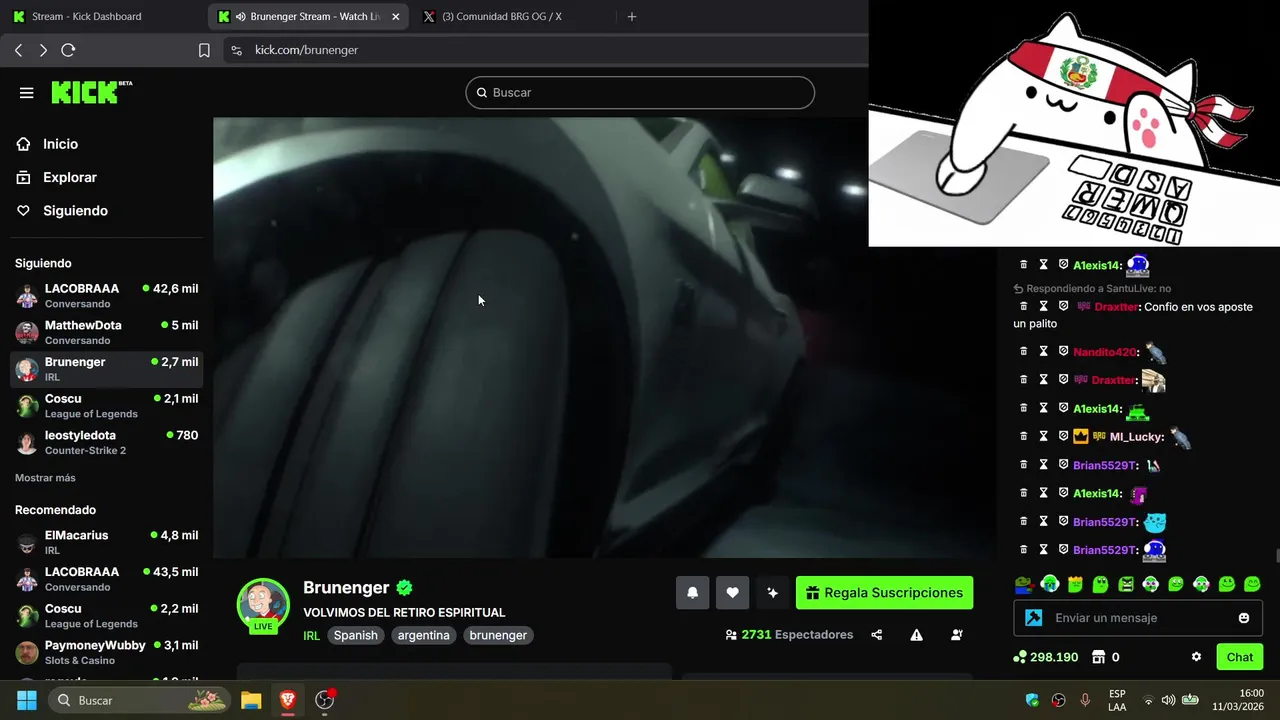Click the microphone icon in system tray
The image size is (1280, 720).
(1085, 700)
